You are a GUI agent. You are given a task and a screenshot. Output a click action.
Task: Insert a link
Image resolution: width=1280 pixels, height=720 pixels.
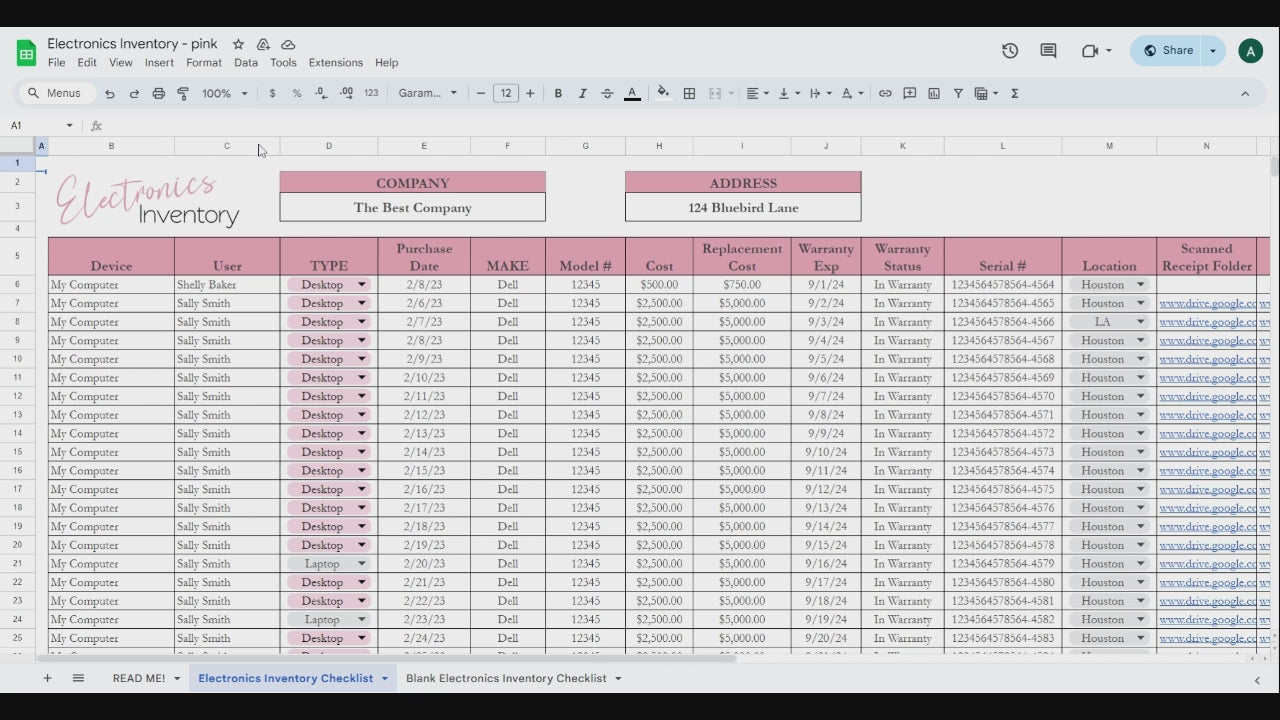(885, 93)
